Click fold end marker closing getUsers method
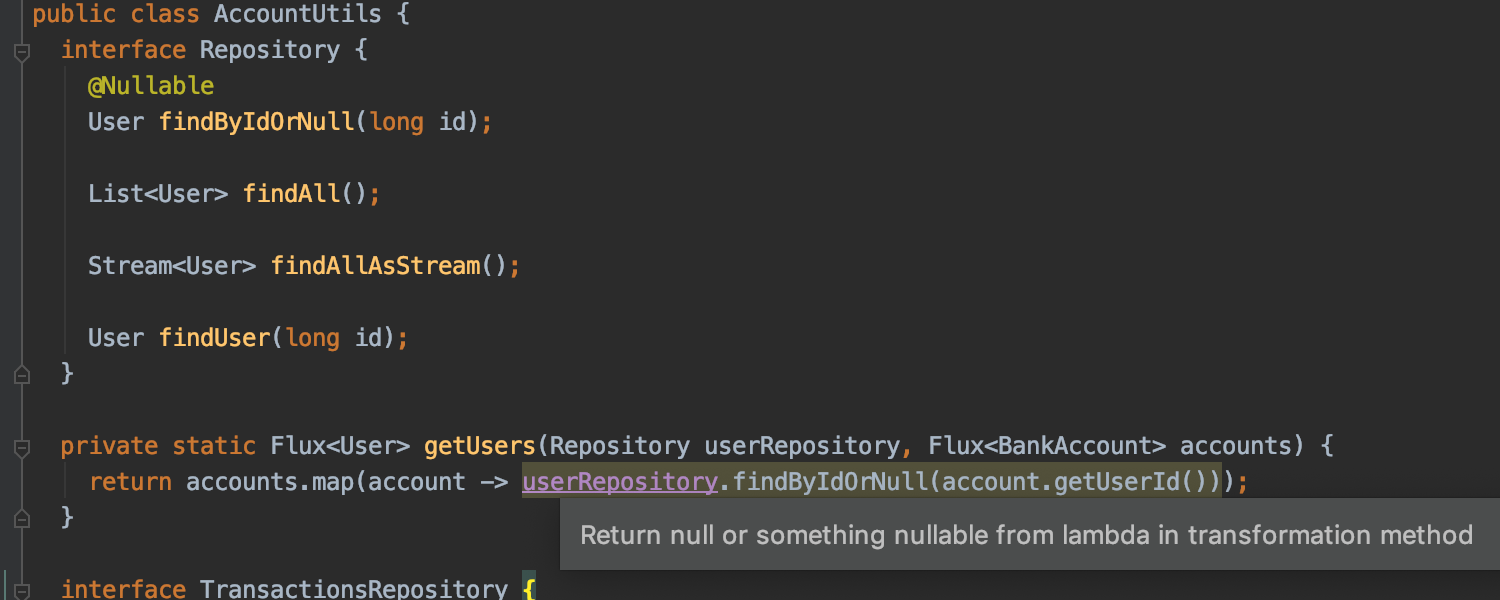The image size is (1500, 600). point(21,518)
